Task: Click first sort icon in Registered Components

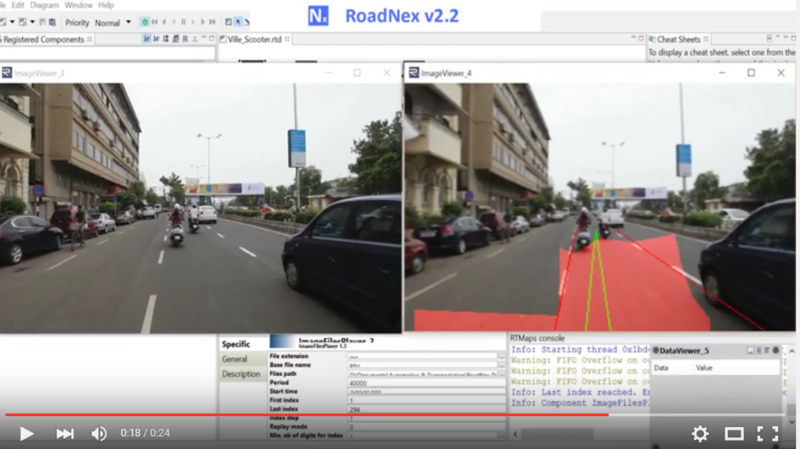Action: 147,39
